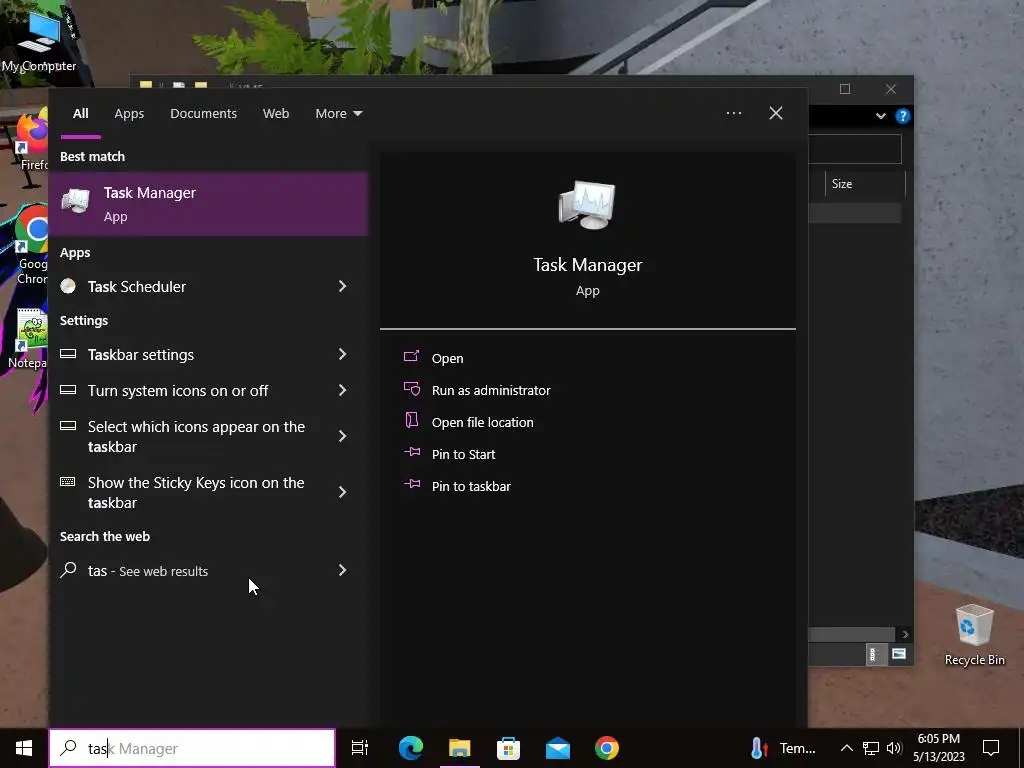
Task: Open Task Manager best match result
Action: tap(208, 204)
